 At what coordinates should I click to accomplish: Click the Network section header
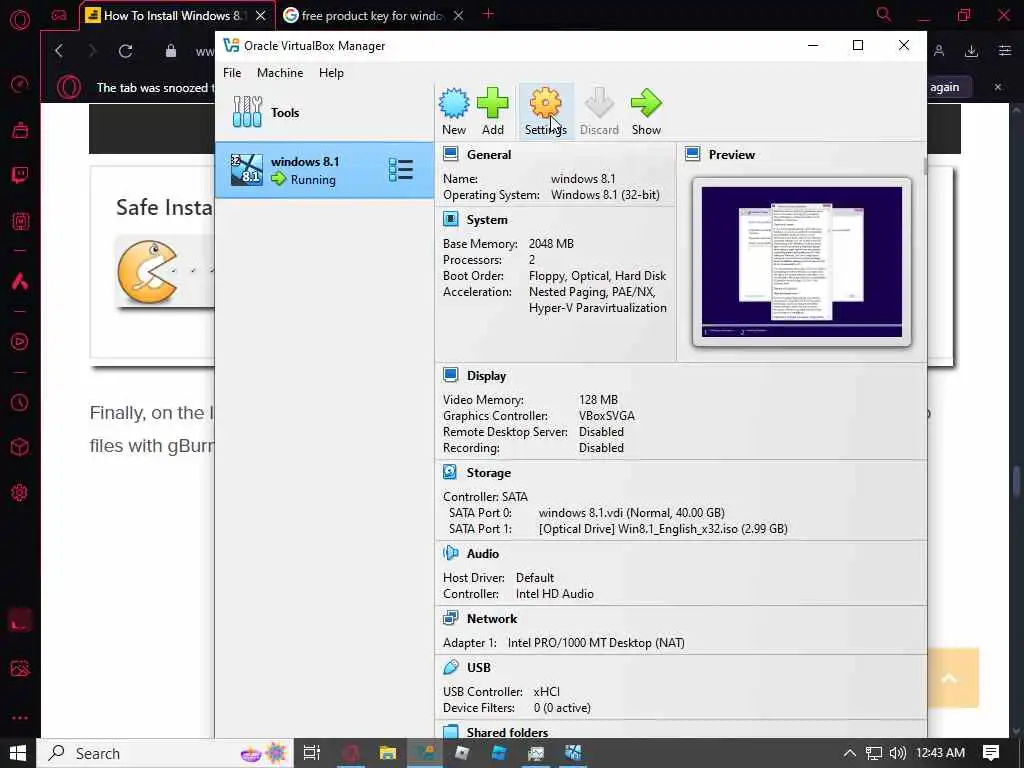[492, 619]
